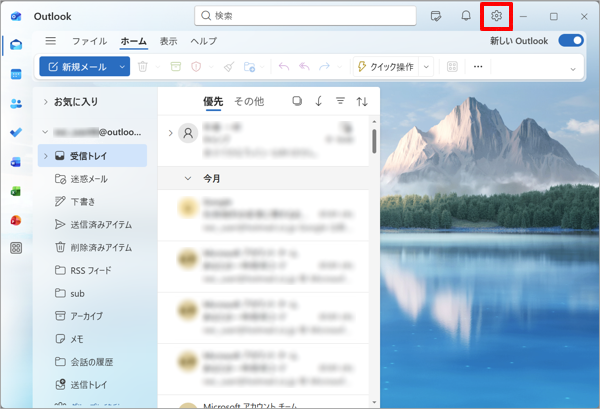Open the アーカイブ folder

pos(92,316)
